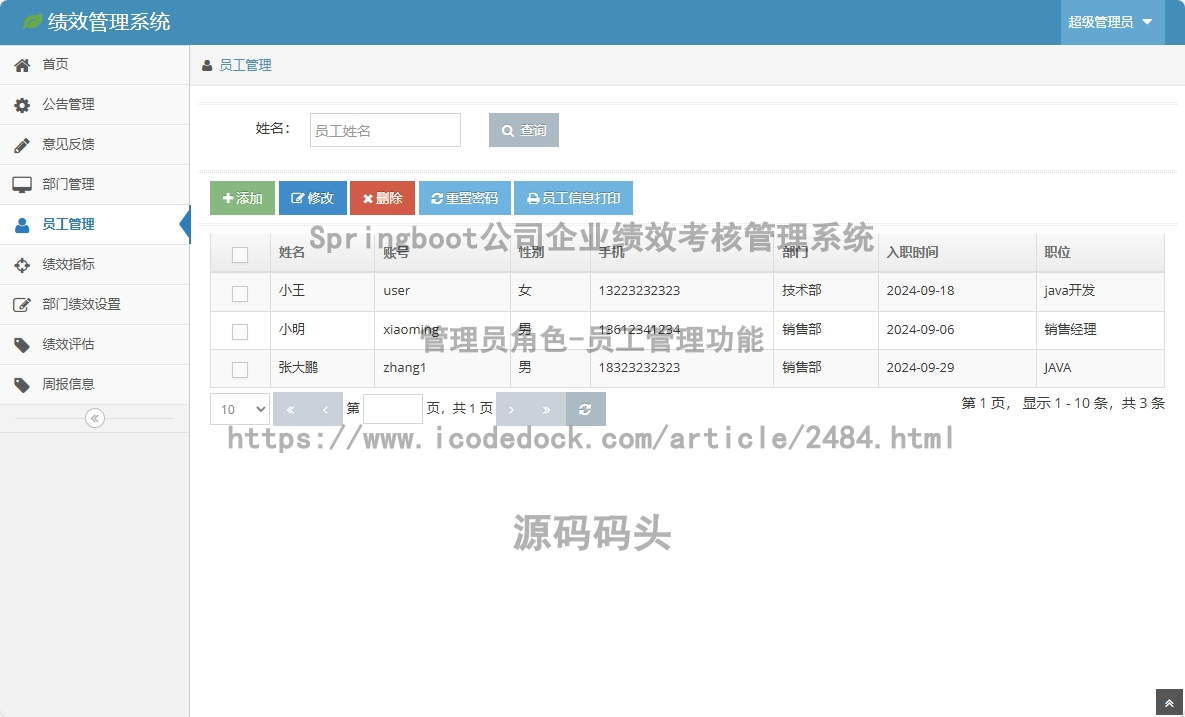Open 公告管理 from the sidebar

click(94, 105)
